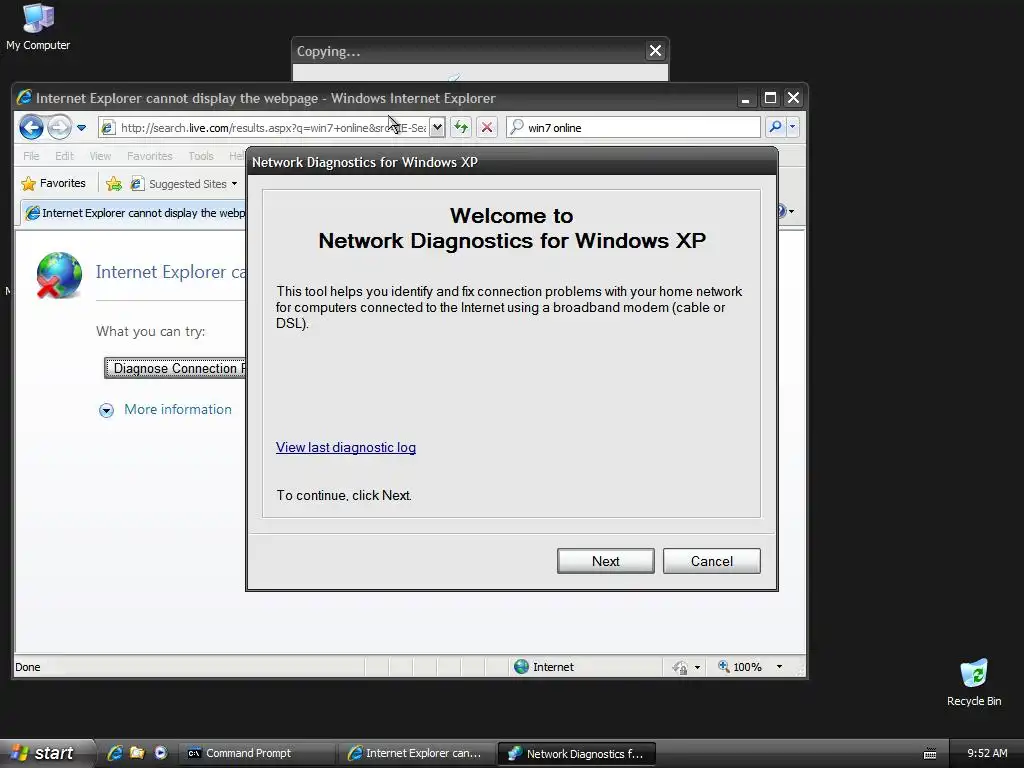Image resolution: width=1024 pixels, height=768 pixels.
Task: Open the Edit menu in IE
Action: (64, 156)
